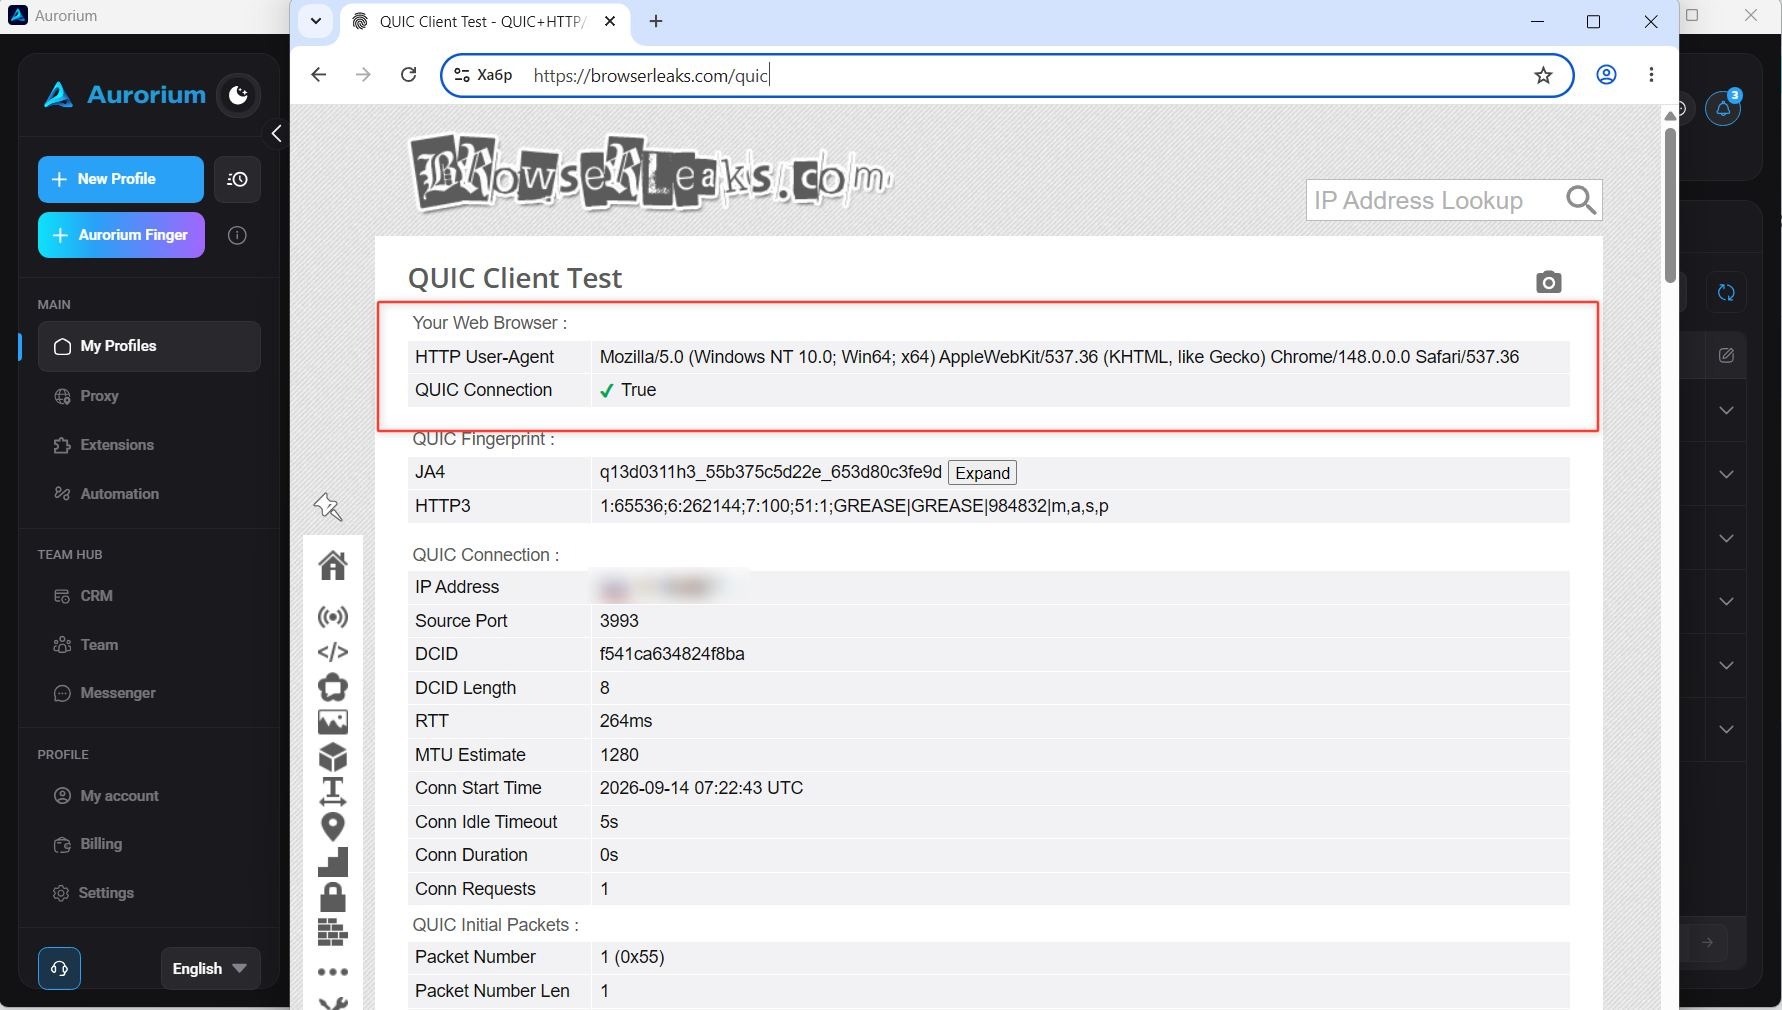The image size is (1782, 1010).
Task: Collapse the Aurorium sidebar with the arrow
Action: (x=276, y=133)
